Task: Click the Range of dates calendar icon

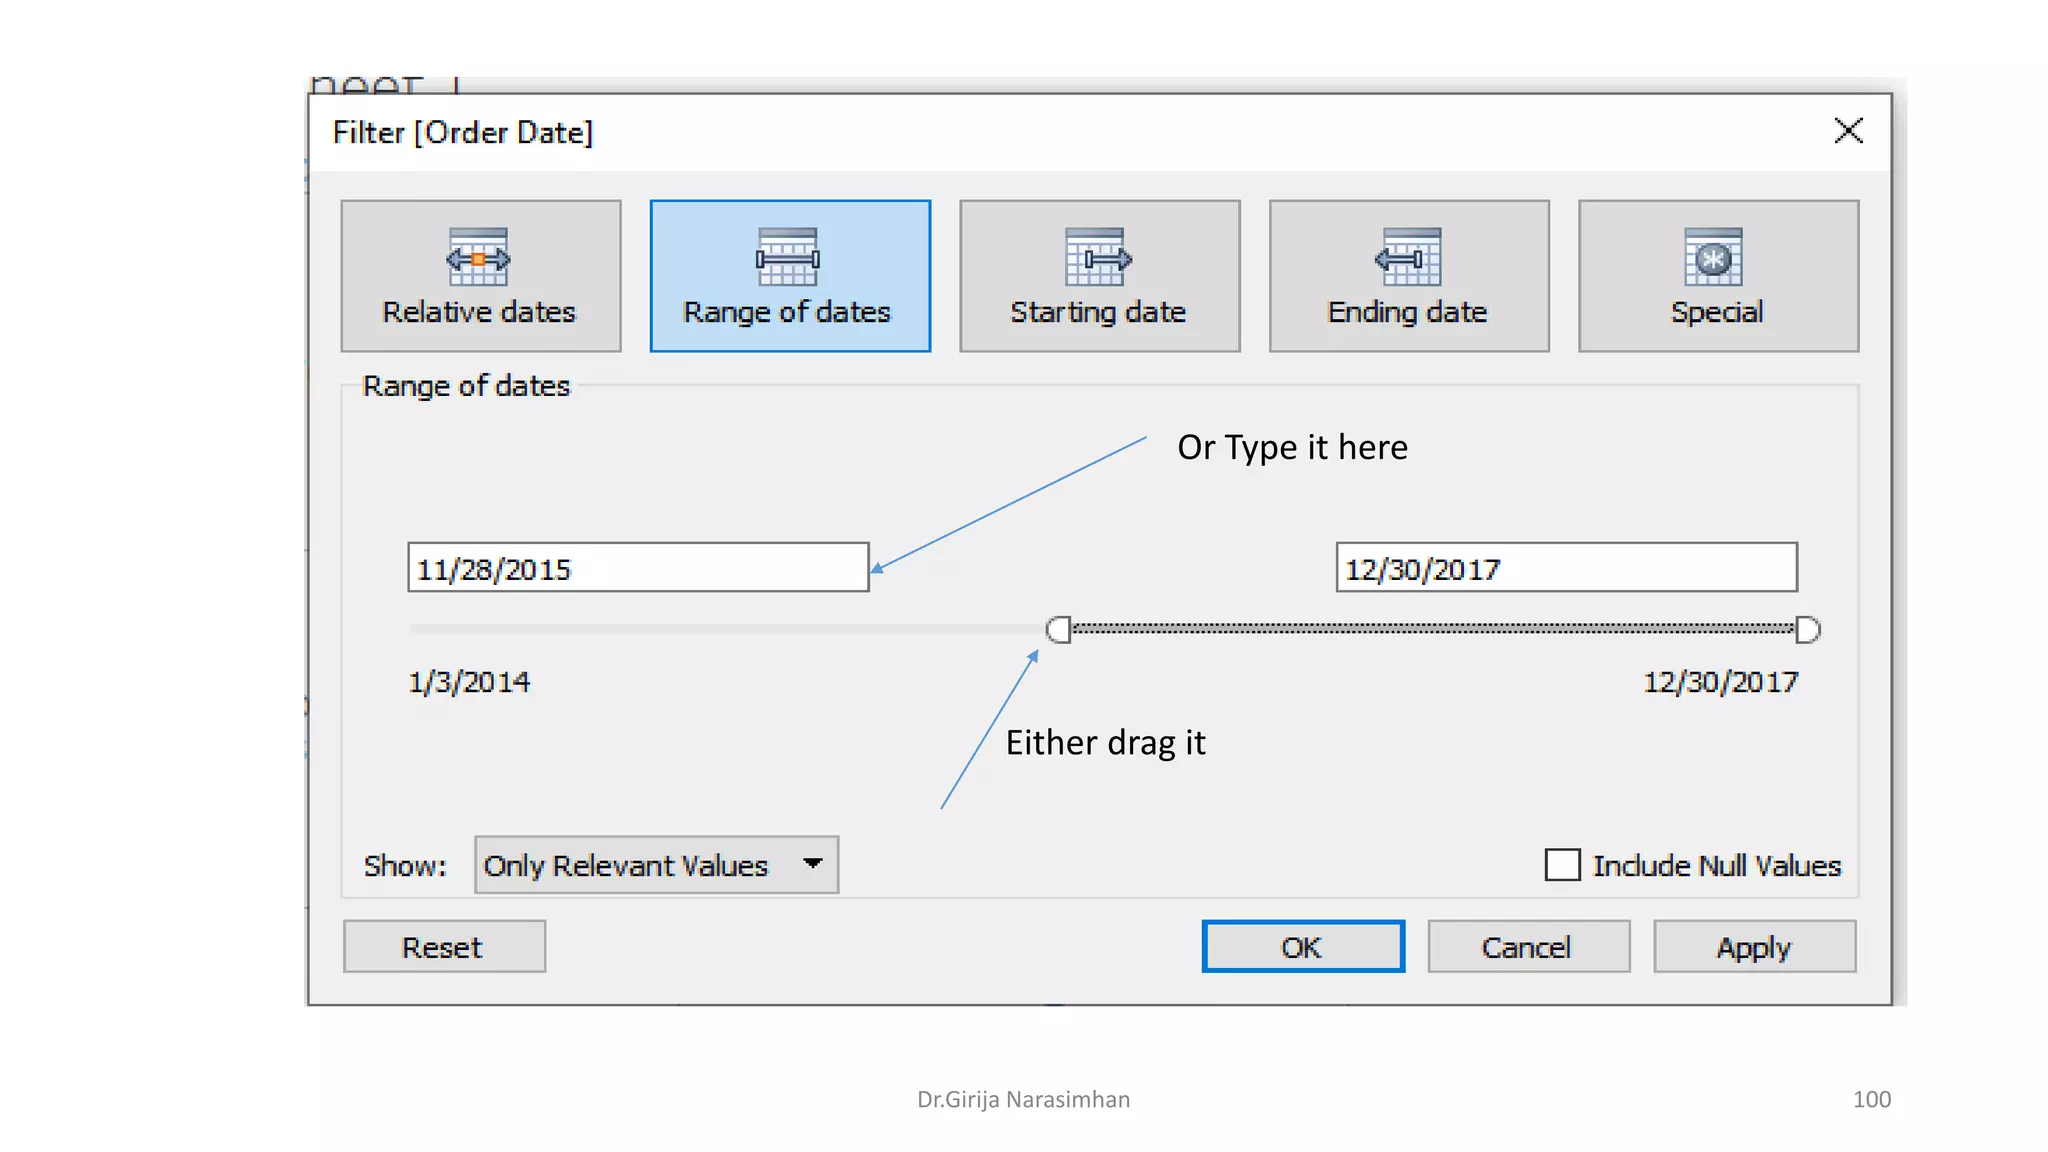Action: pyautogui.click(x=788, y=257)
